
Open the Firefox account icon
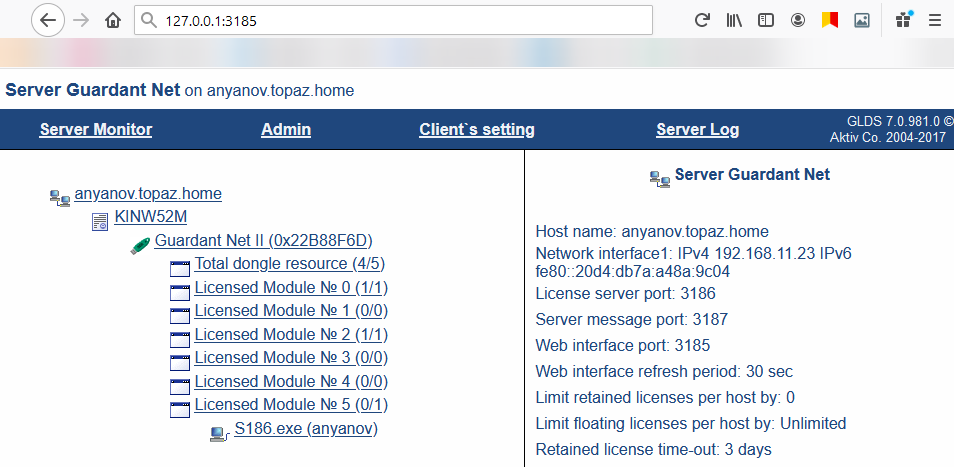coord(797,20)
